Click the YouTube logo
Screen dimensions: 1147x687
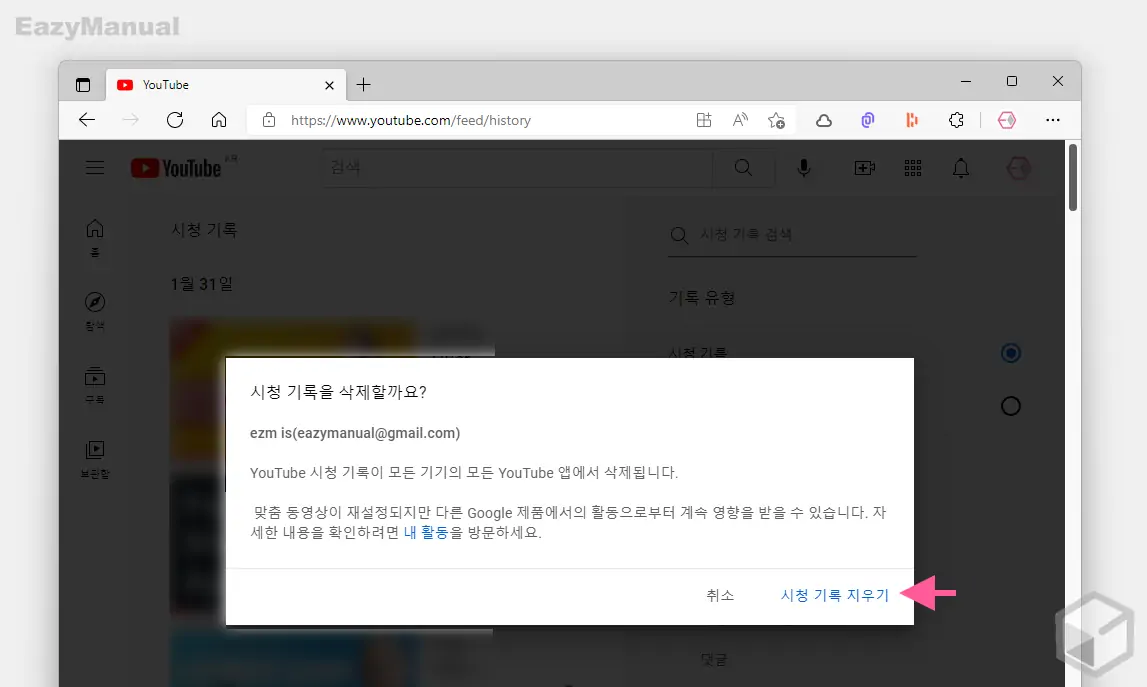[x=176, y=168]
